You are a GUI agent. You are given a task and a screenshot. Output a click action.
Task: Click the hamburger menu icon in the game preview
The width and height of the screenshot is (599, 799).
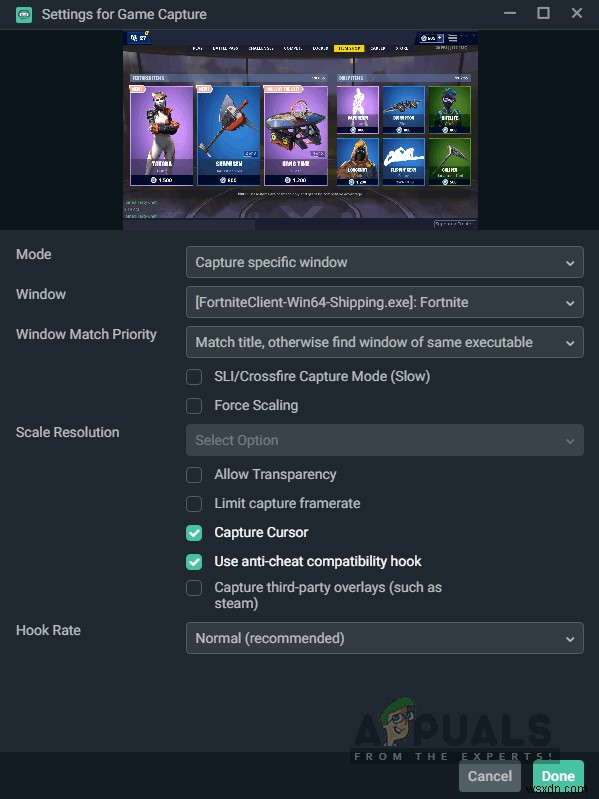(x=452, y=38)
